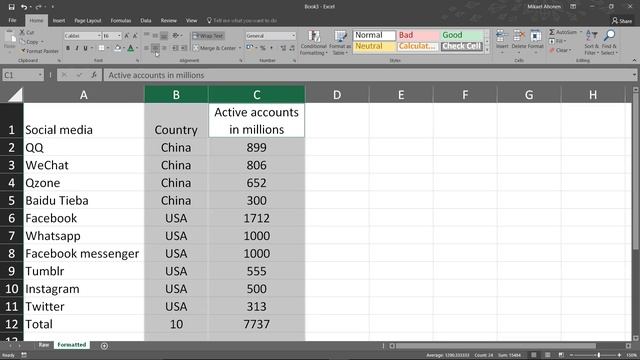The height and width of the screenshot is (360, 640).
Task: Switch to the Data tab
Action: click(x=146, y=20)
